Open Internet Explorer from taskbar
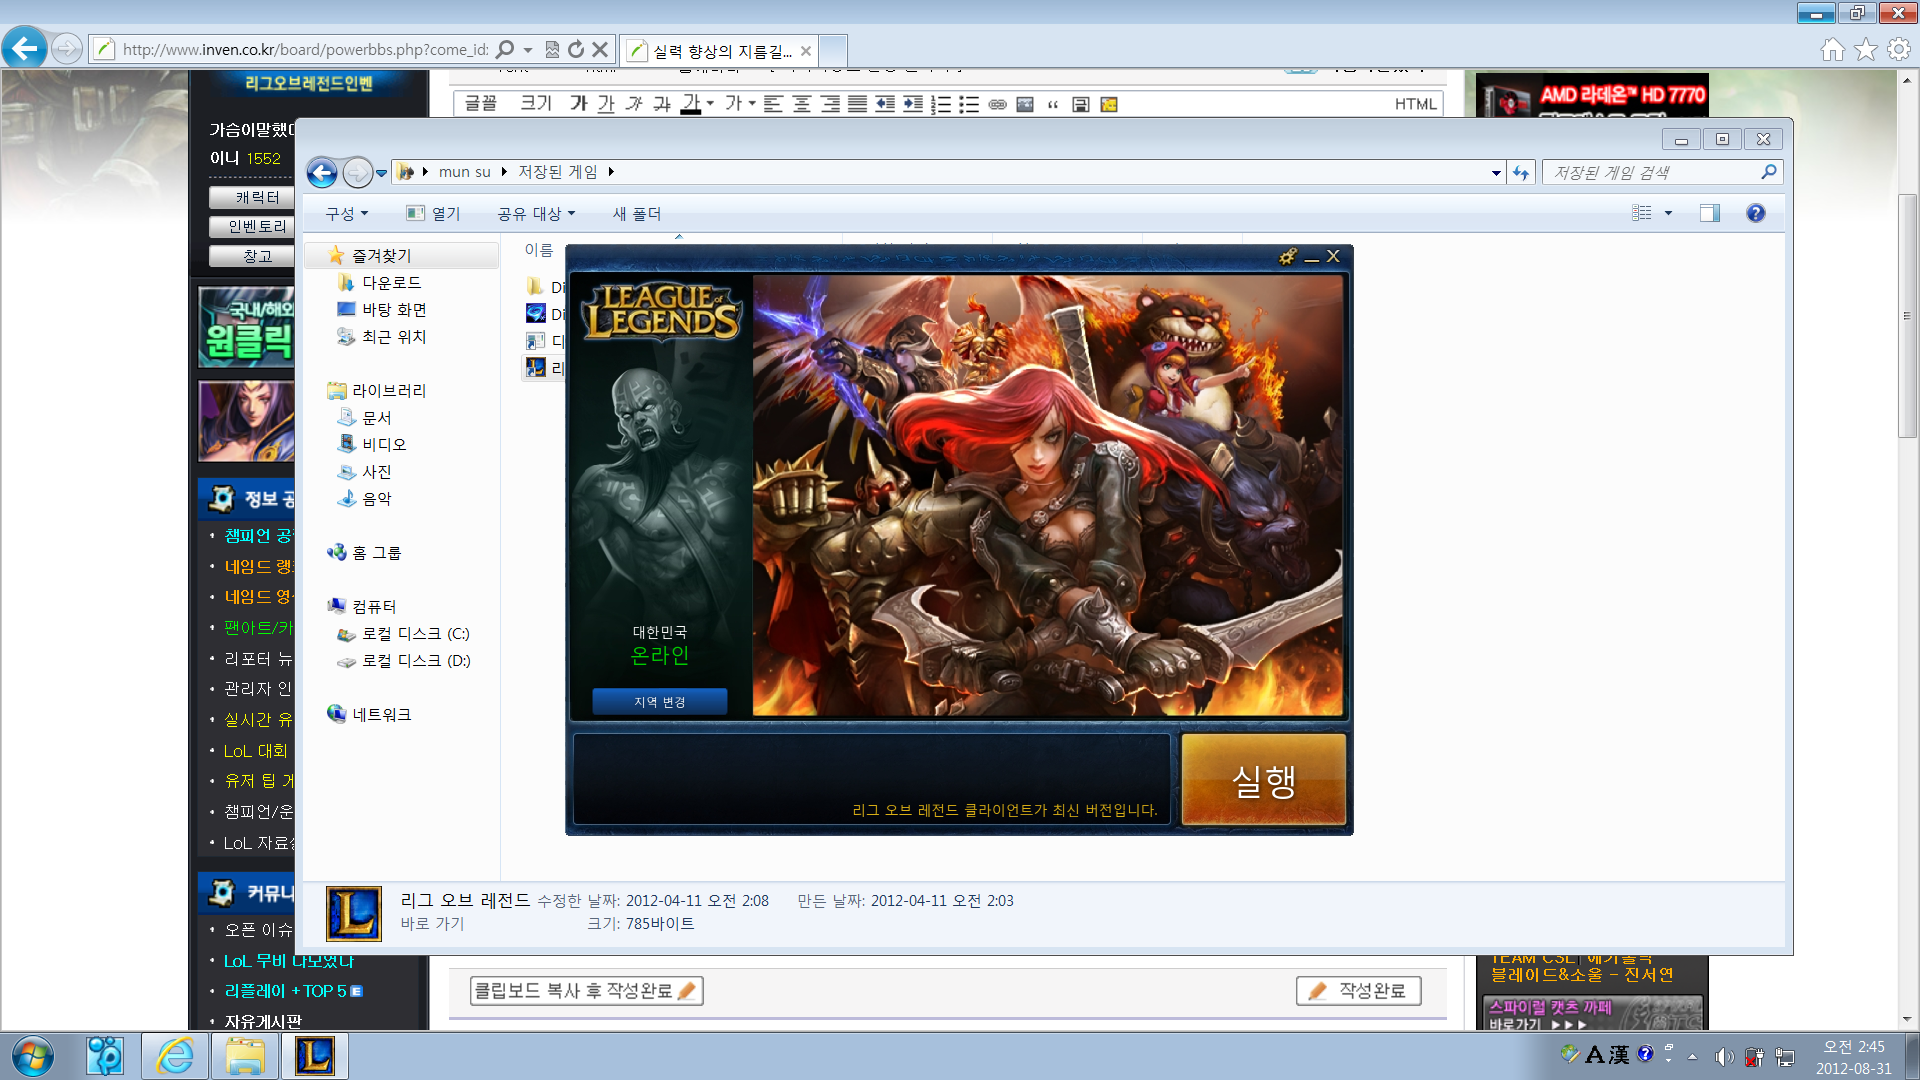The width and height of the screenshot is (1920, 1080). click(x=175, y=1055)
